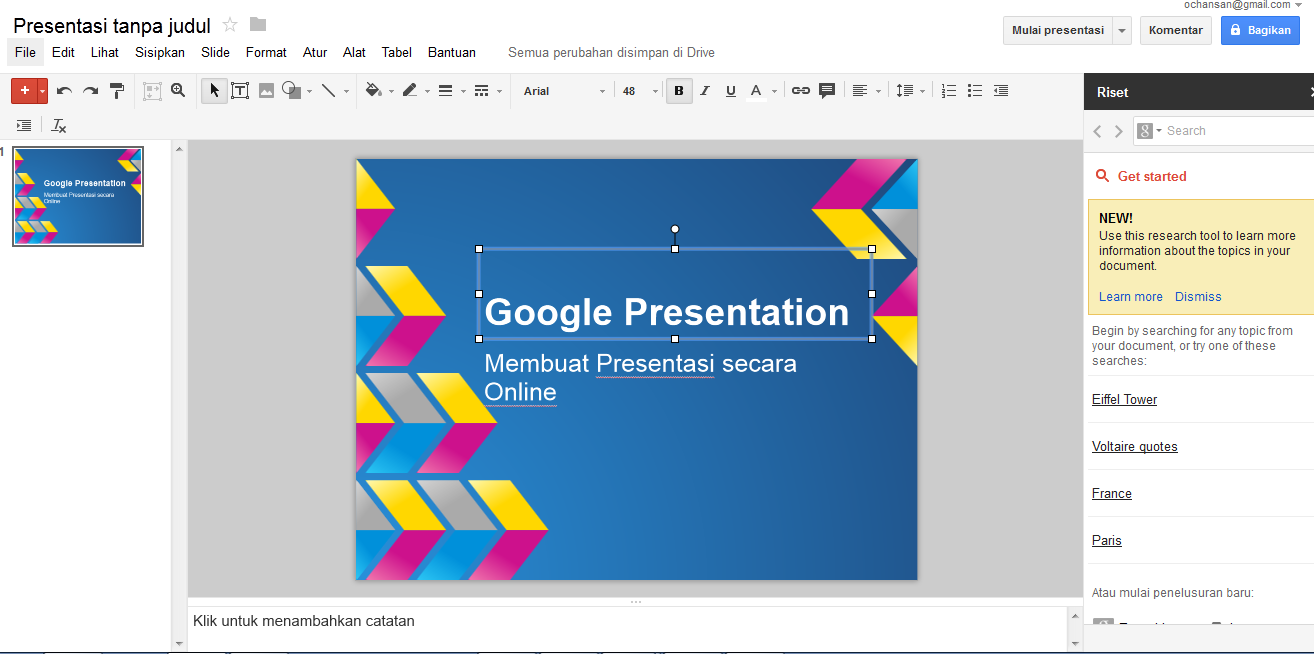Click the undo arrow icon

(x=64, y=91)
